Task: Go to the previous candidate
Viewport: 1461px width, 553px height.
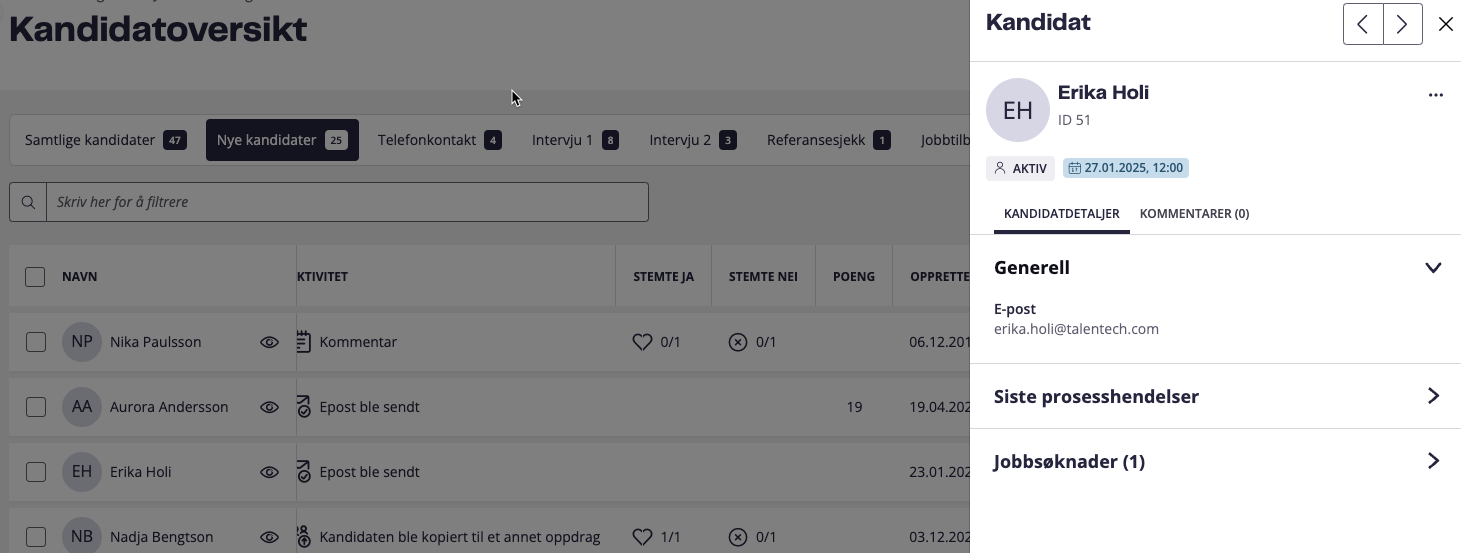Action: [1363, 24]
